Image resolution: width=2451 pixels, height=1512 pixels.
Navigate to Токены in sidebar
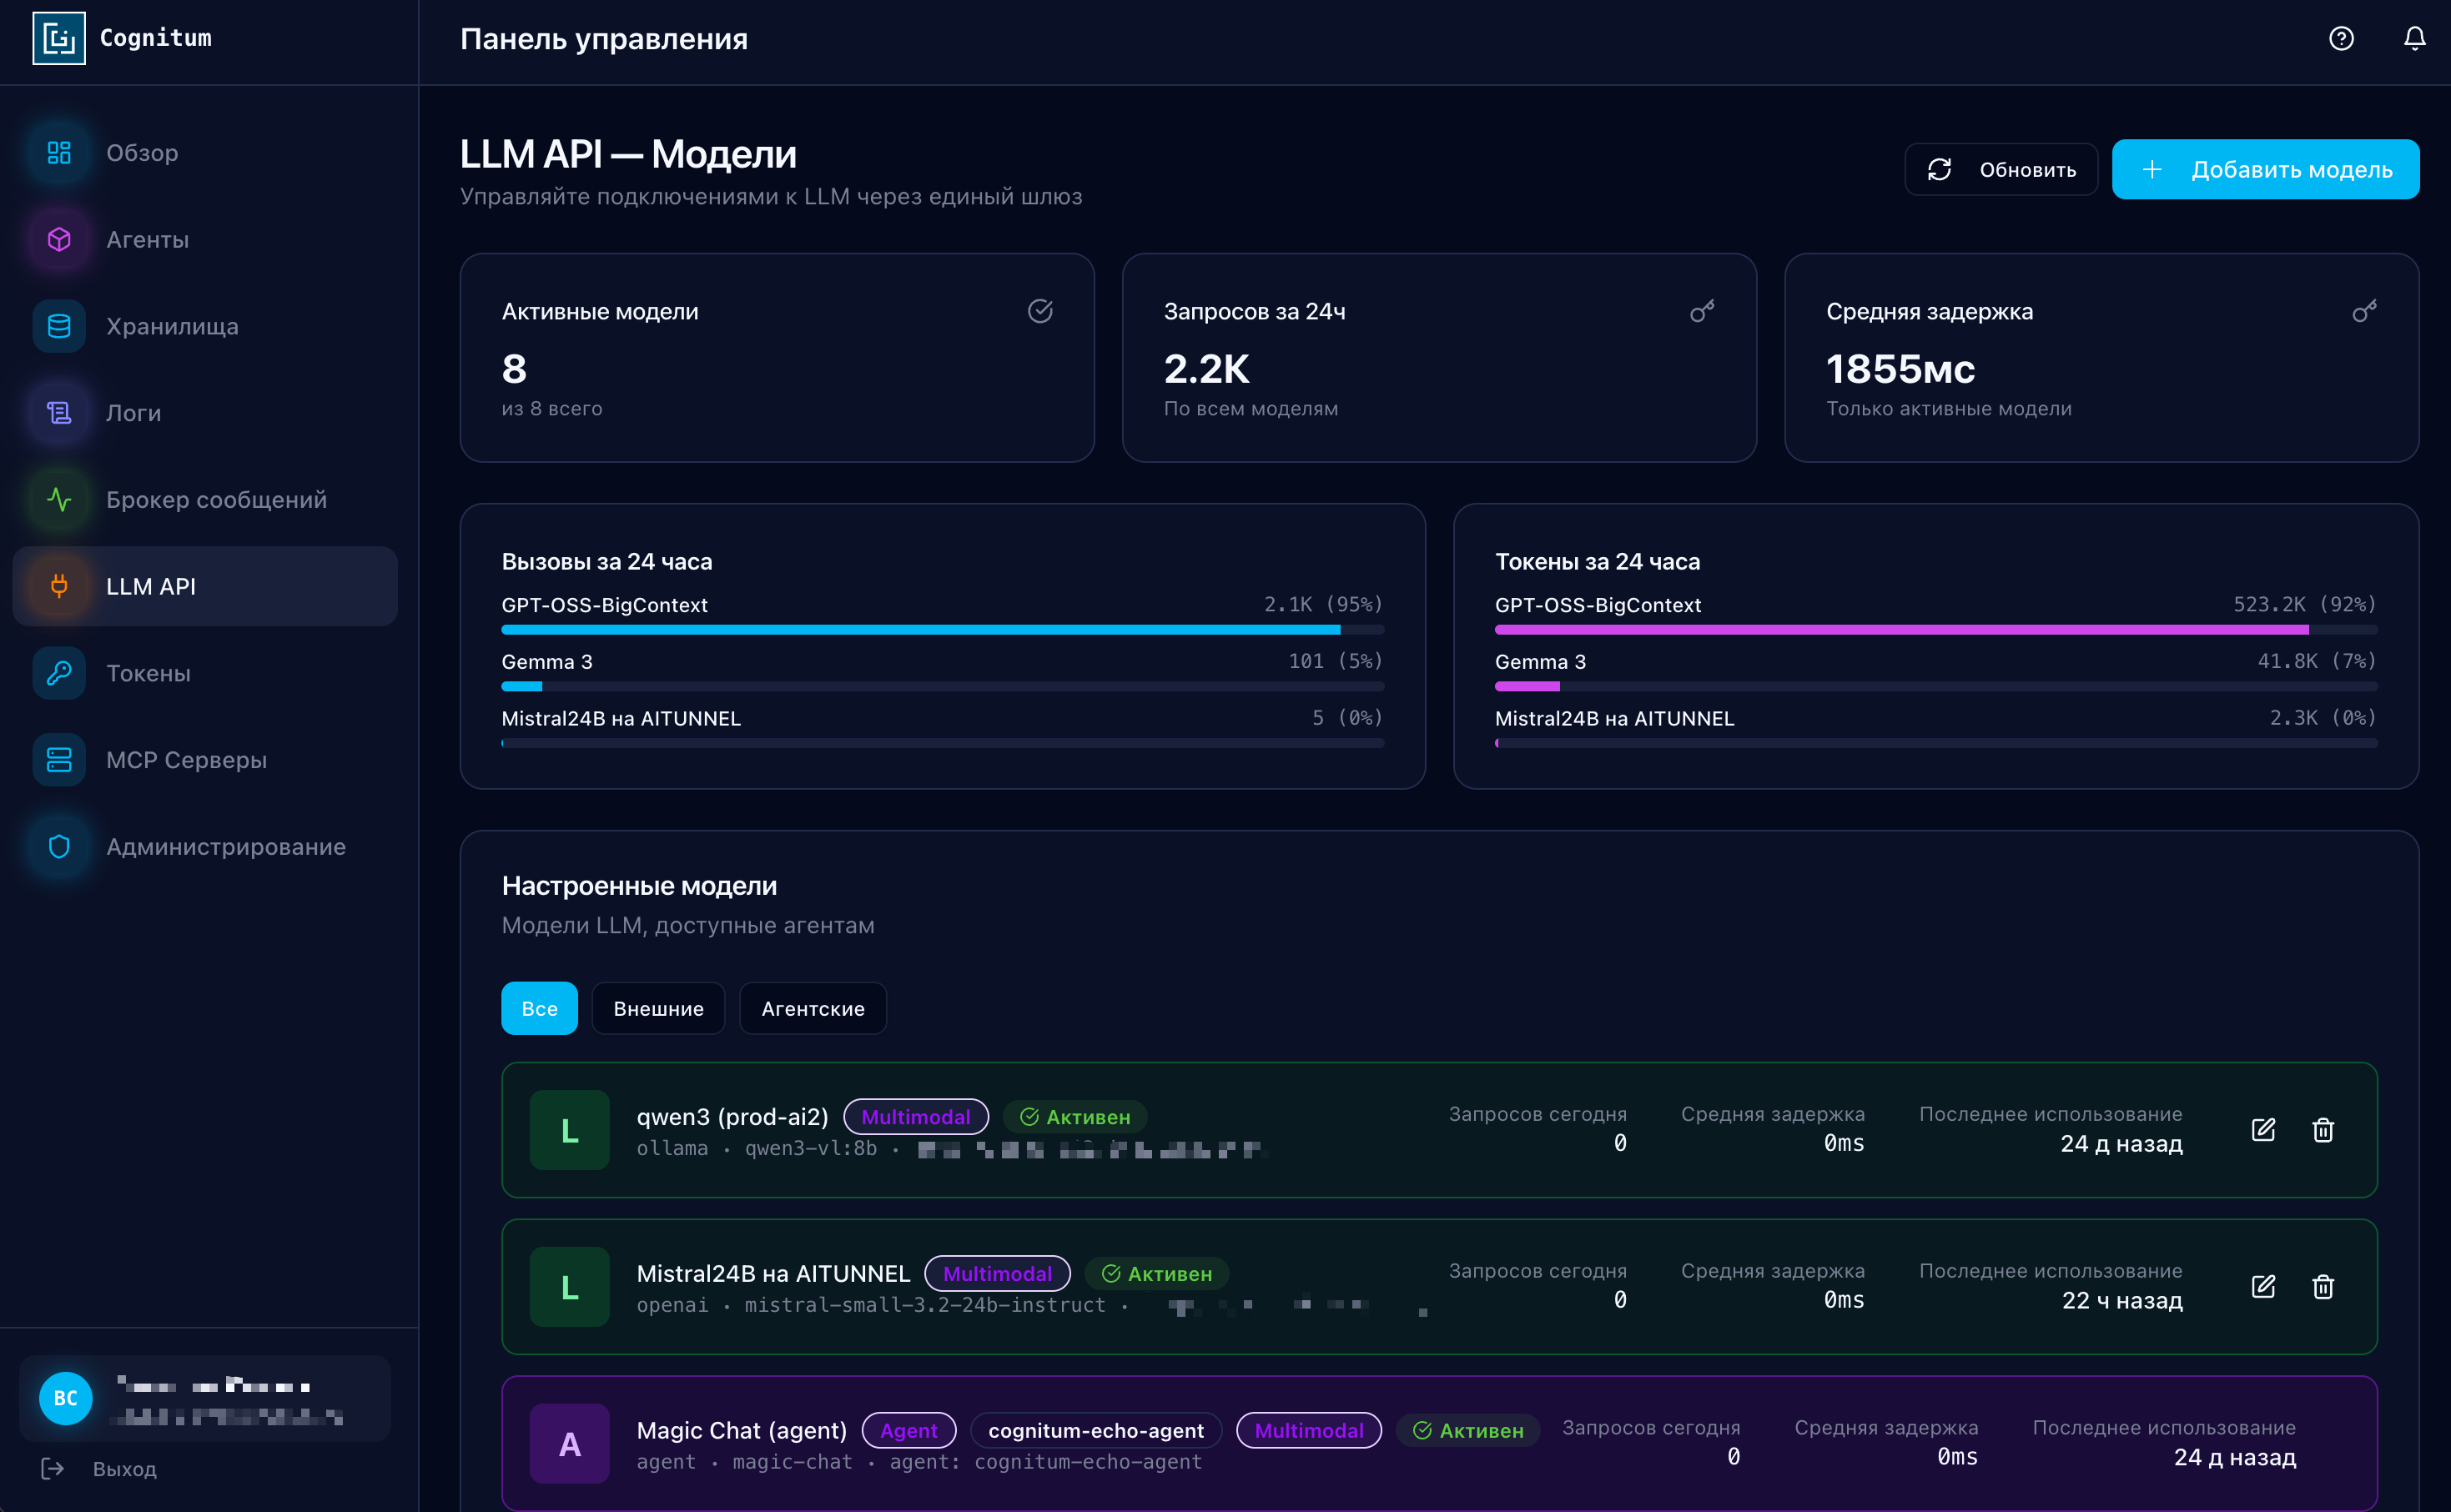tap(148, 673)
